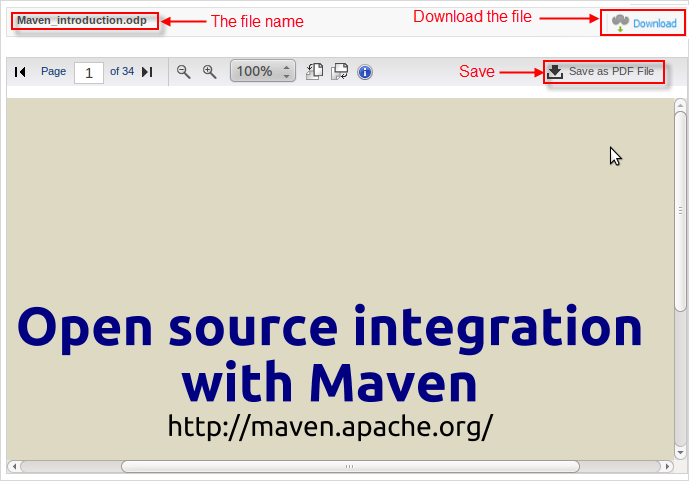Open the blue document information icon
This screenshot has width=689, height=481.
[365, 72]
